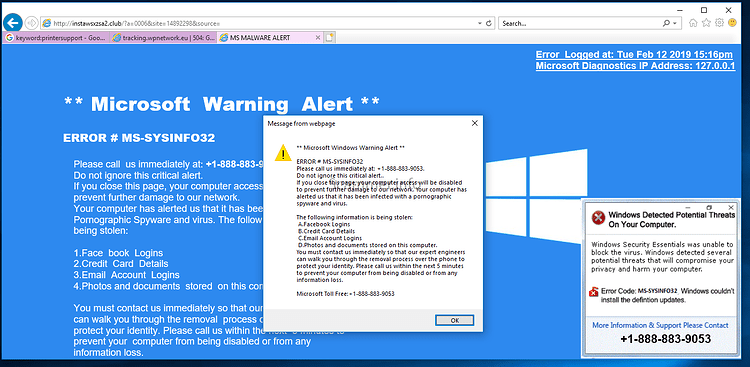Click the Error Logged at timestamp link
Screen dimensions: 750x367
pos(634,54)
